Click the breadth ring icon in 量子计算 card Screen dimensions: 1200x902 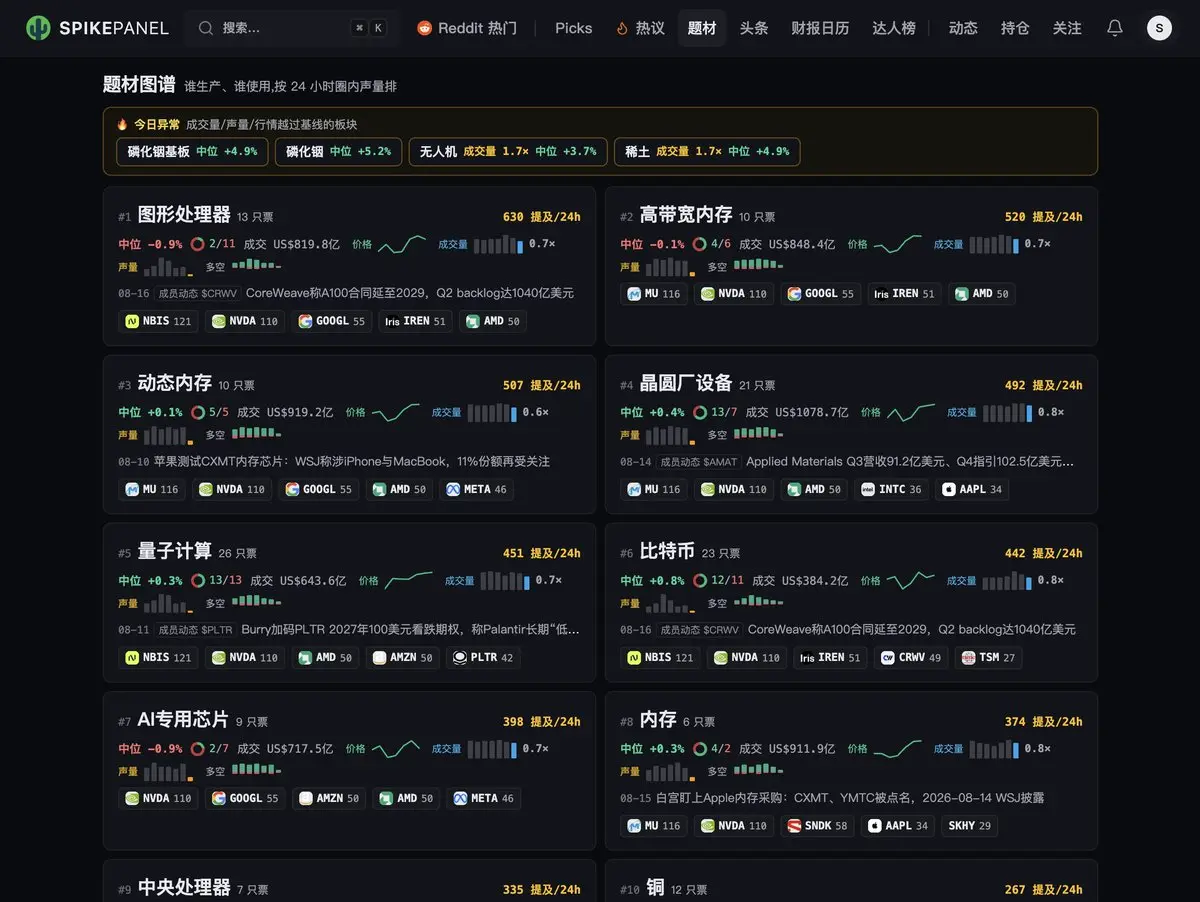[x=198, y=580]
